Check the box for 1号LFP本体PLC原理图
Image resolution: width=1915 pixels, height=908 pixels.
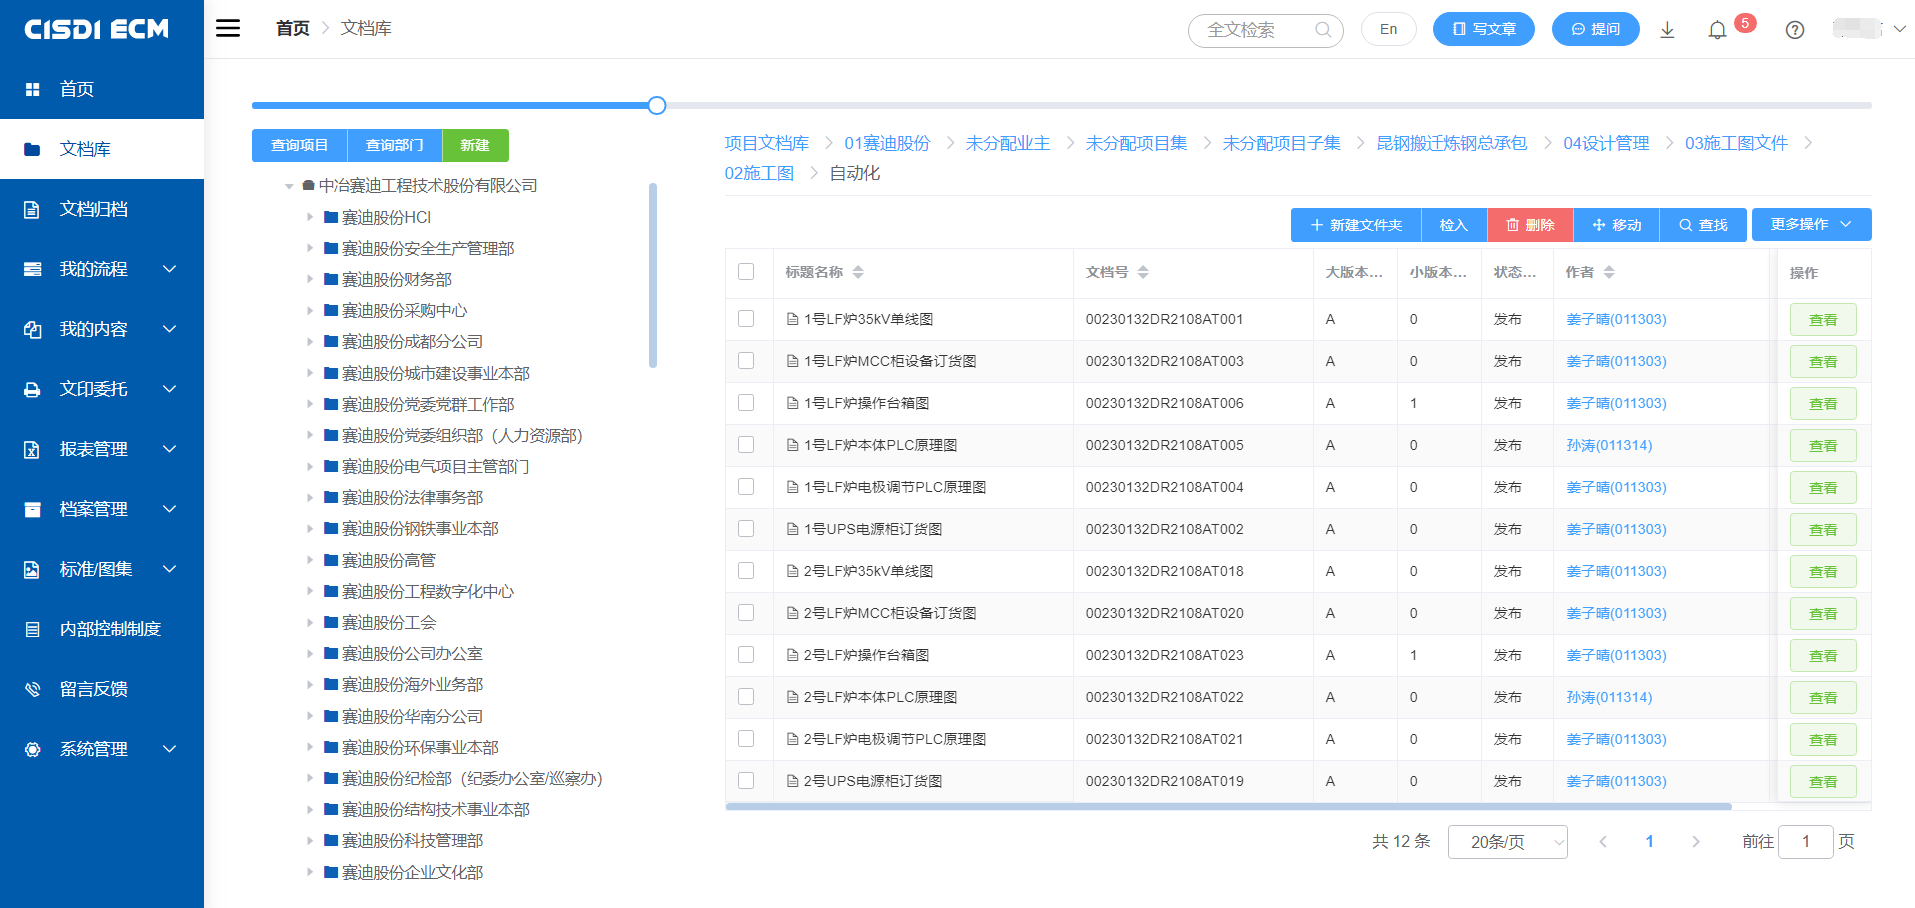click(x=746, y=445)
